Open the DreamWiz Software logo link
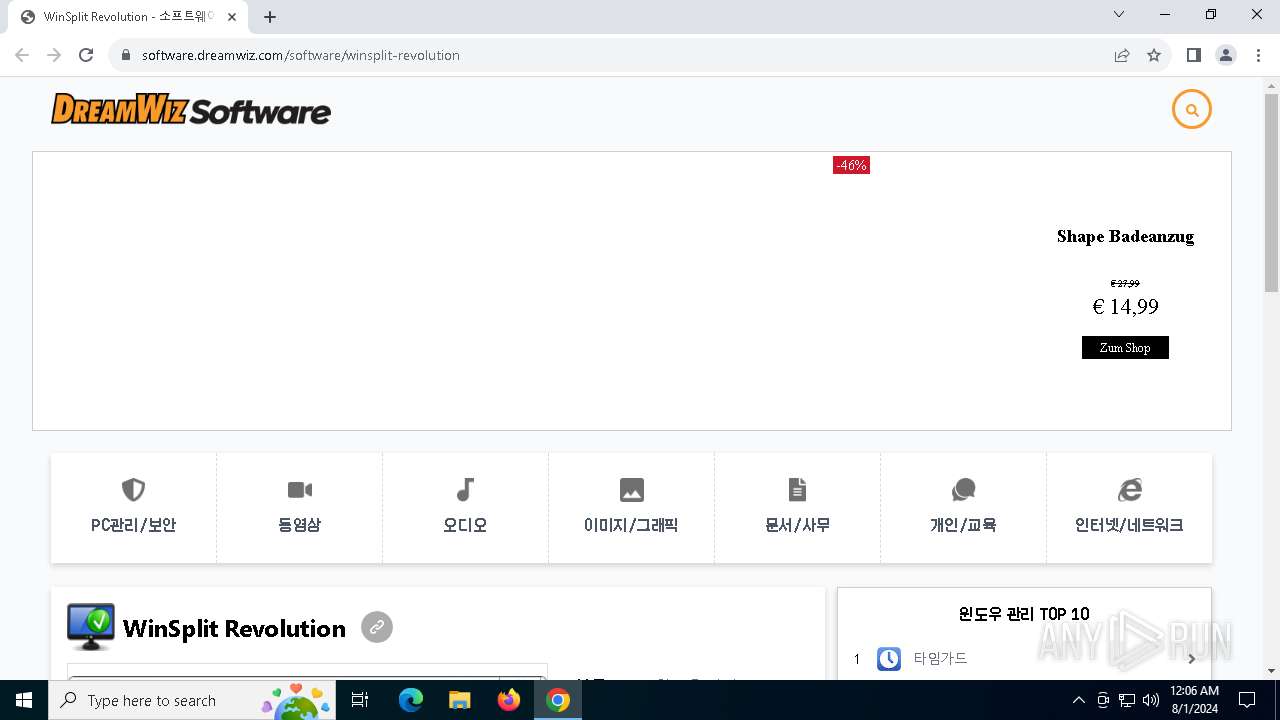 point(191,109)
